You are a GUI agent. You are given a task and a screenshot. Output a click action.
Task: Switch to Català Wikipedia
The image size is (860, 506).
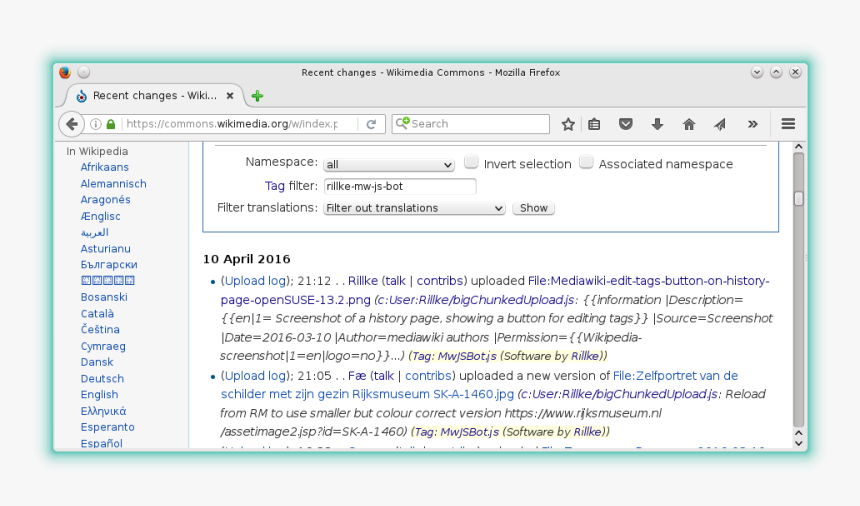97,314
